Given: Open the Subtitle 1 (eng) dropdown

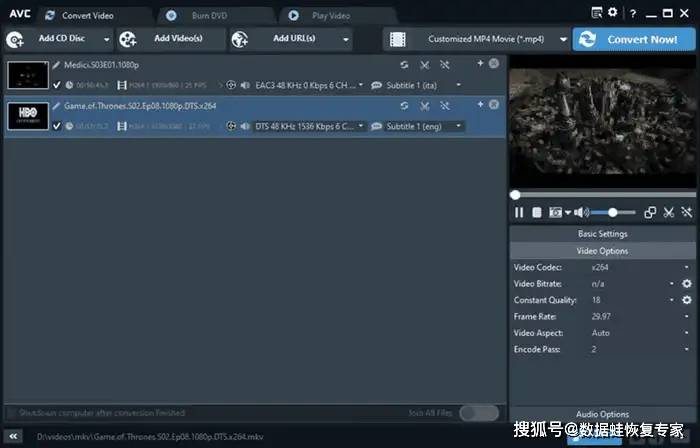Looking at the screenshot, I should 458,126.
